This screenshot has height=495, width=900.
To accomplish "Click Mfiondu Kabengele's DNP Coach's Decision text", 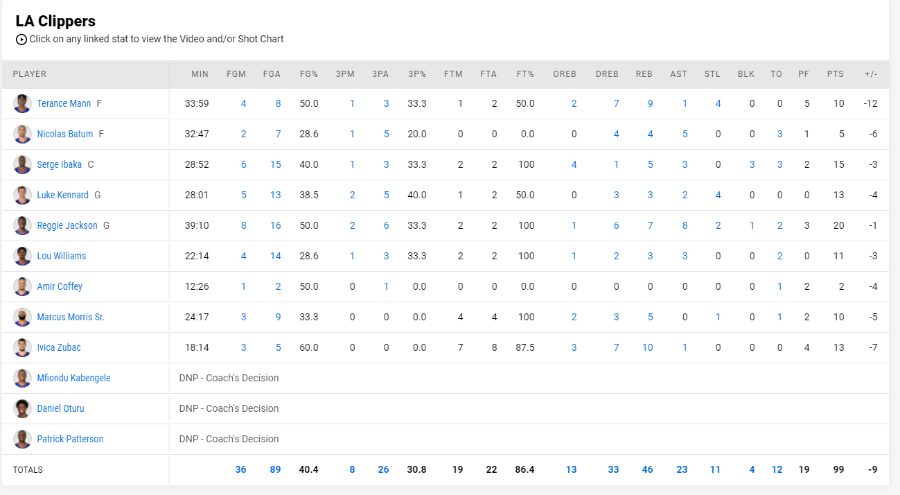I will 229,378.
